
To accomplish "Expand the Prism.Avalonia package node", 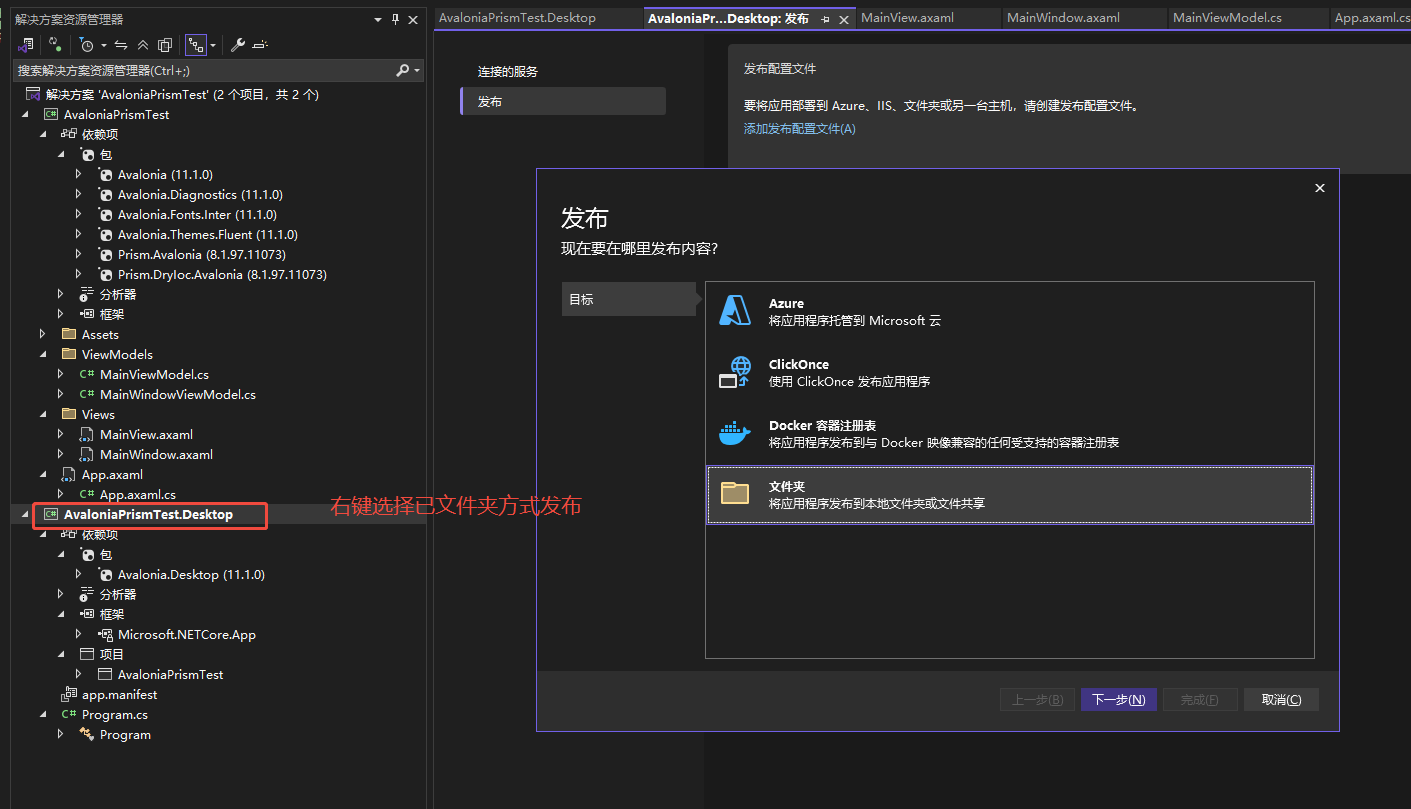I will [x=78, y=254].
